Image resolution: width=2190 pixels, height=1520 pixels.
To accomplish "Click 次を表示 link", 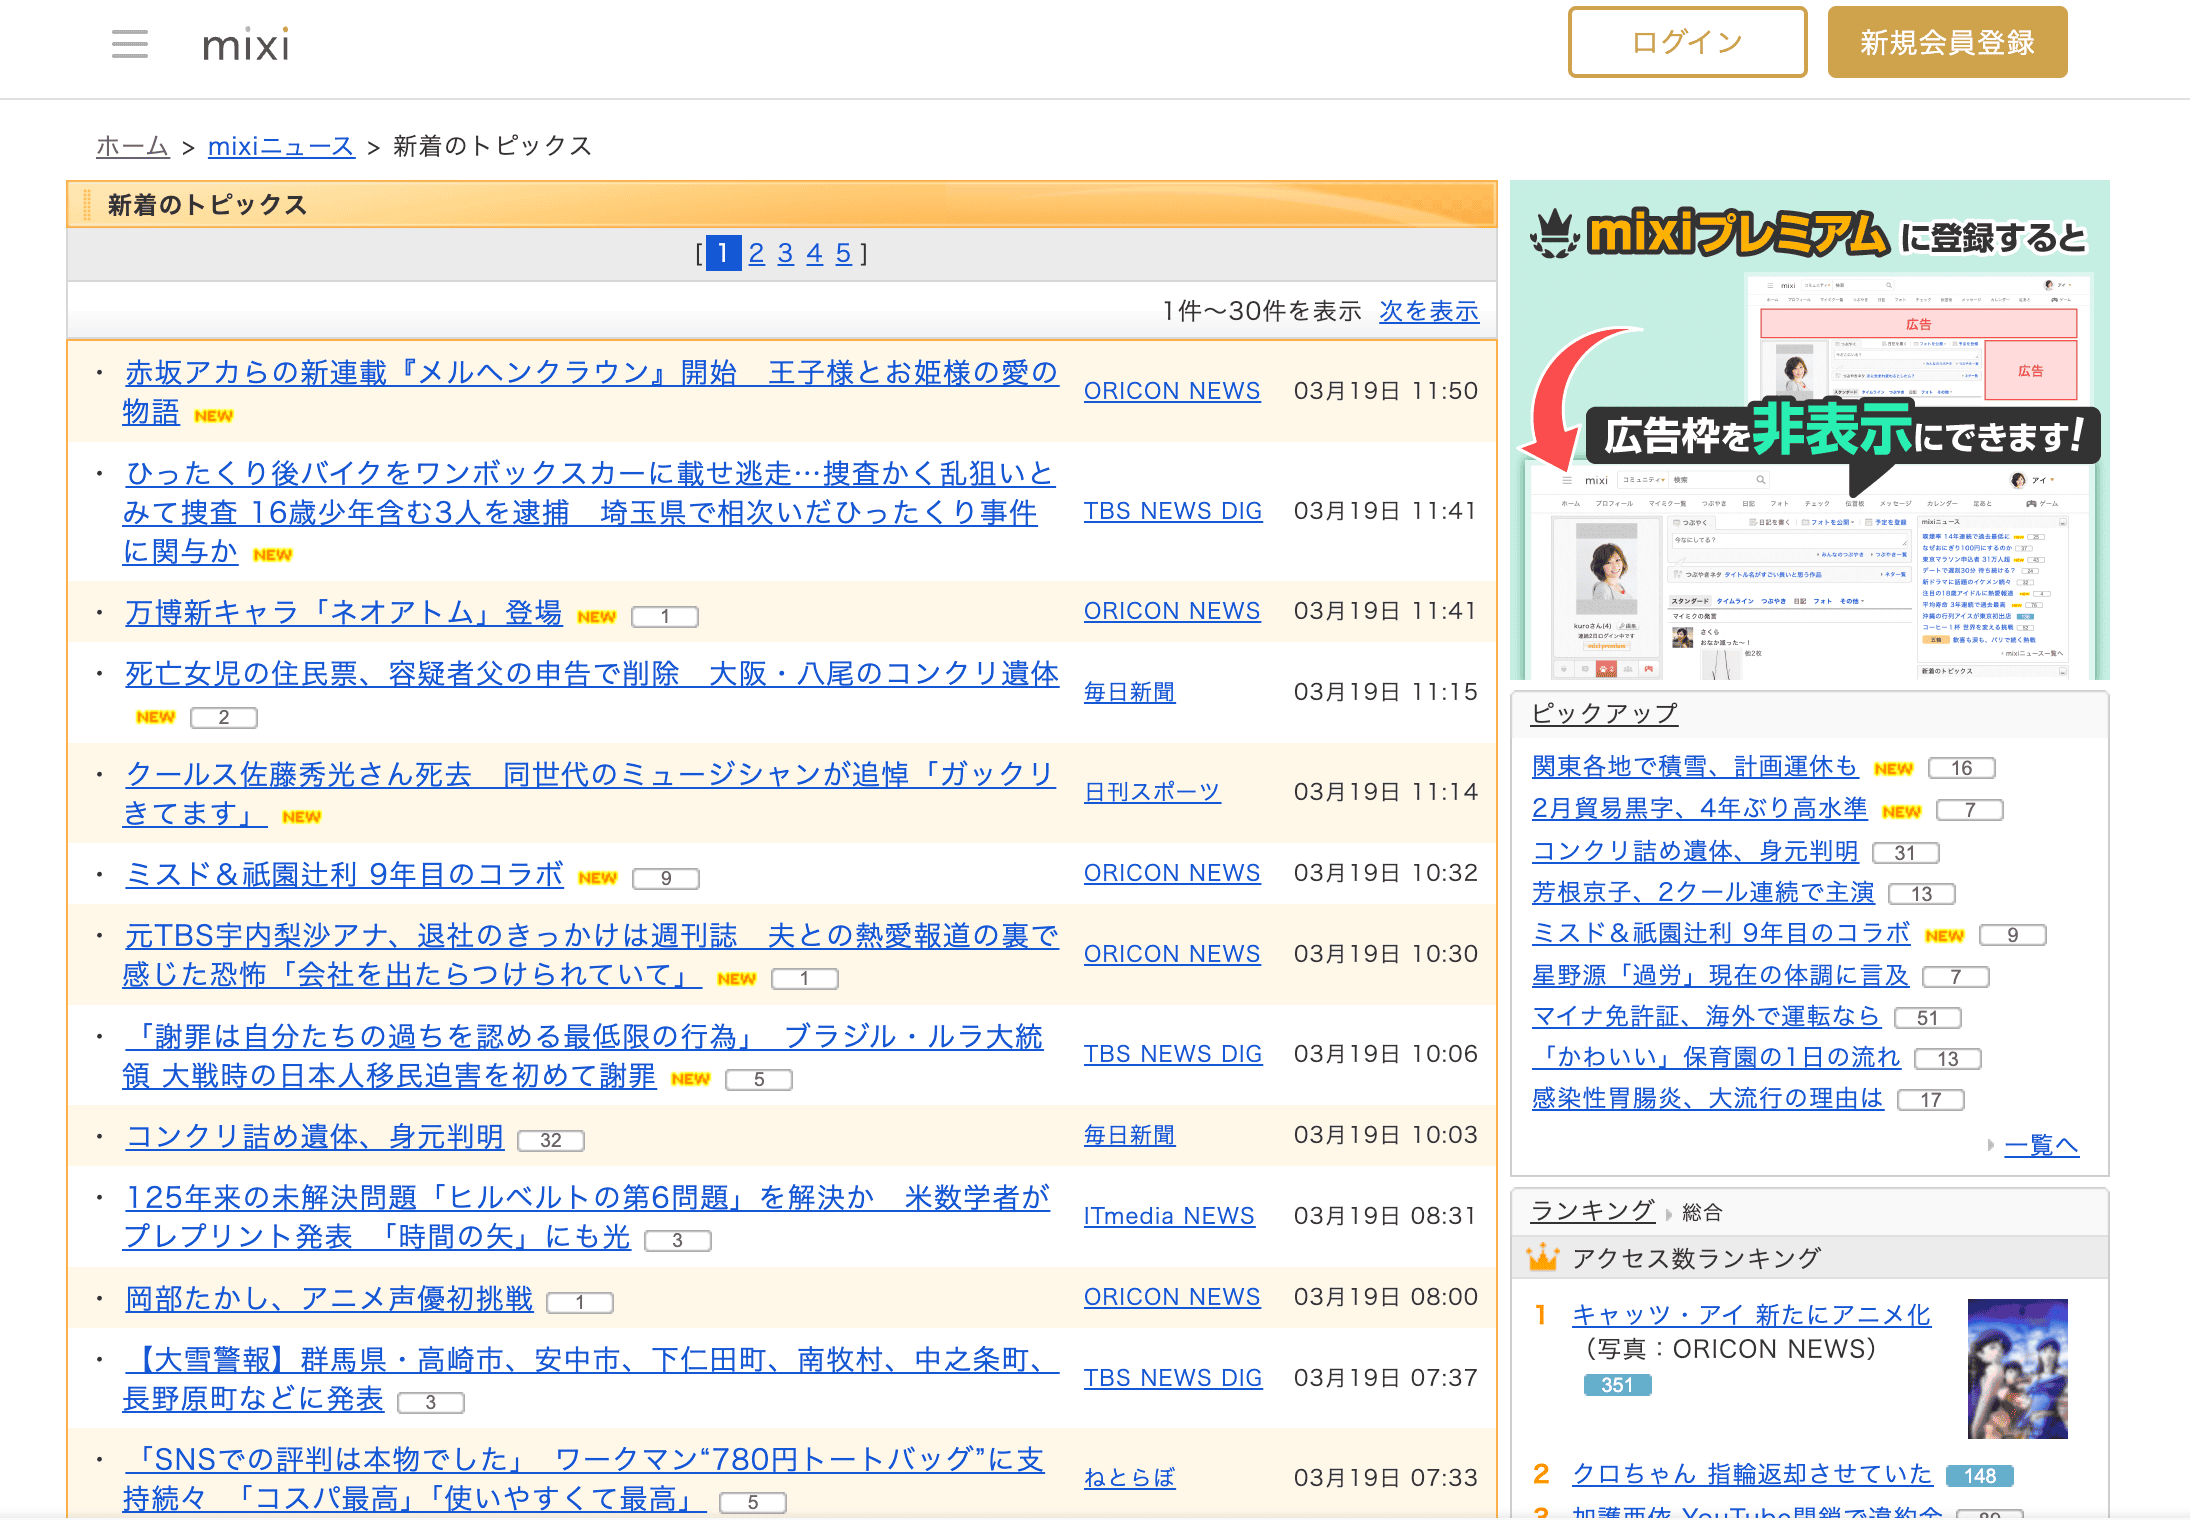I will click(x=1428, y=311).
